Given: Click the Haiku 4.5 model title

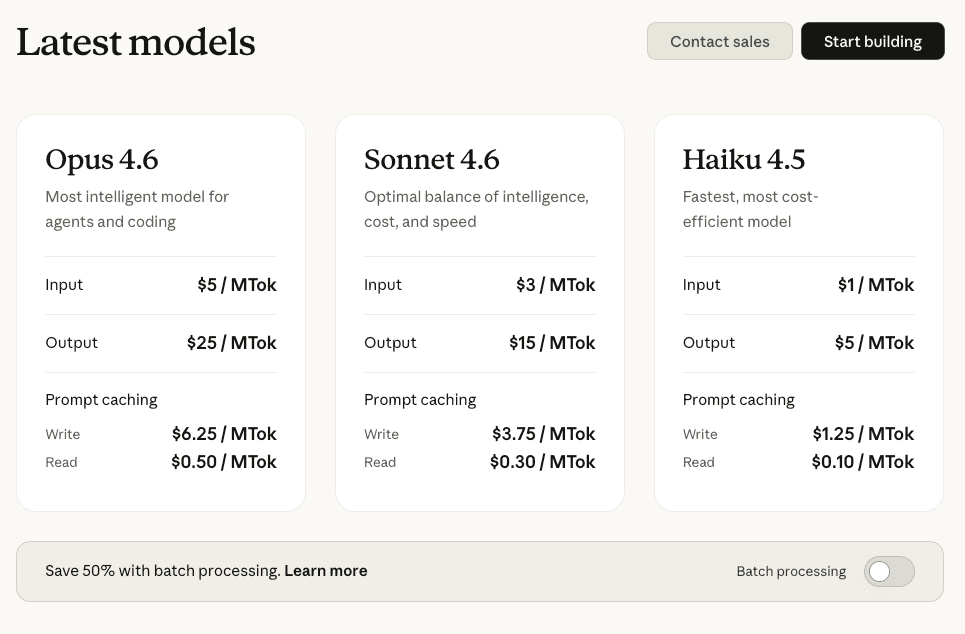Looking at the screenshot, I should click(x=743, y=160).
